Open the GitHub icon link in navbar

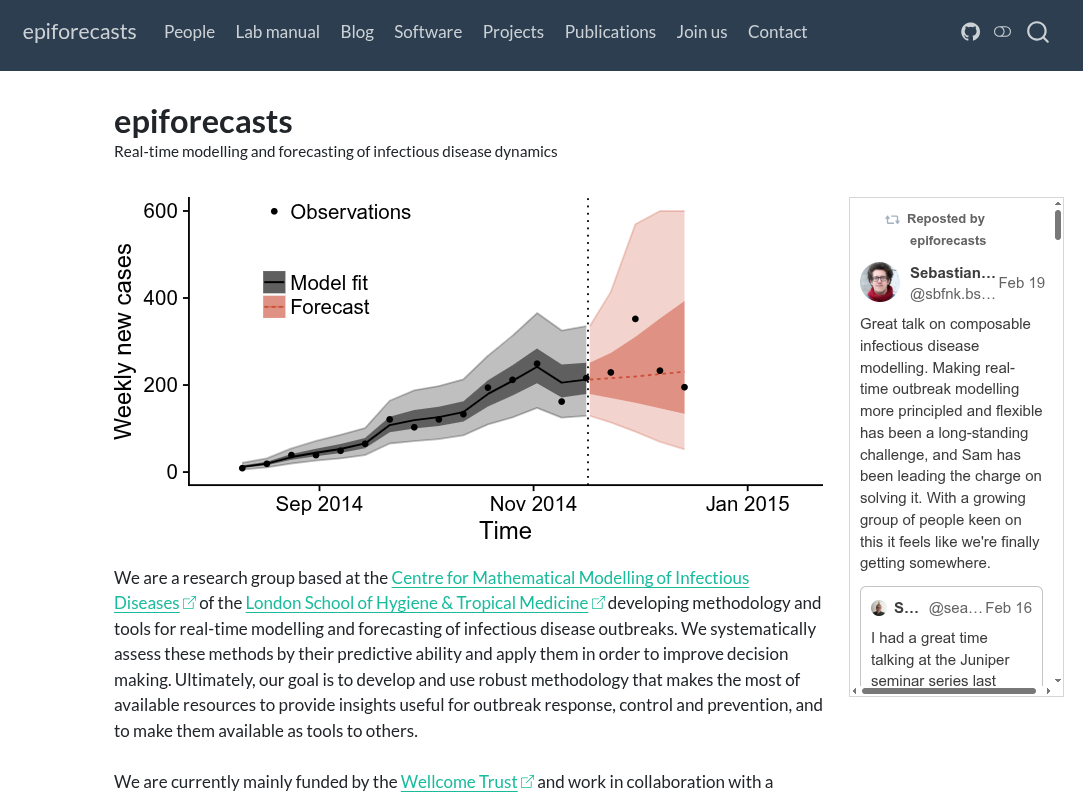point(970,32)
